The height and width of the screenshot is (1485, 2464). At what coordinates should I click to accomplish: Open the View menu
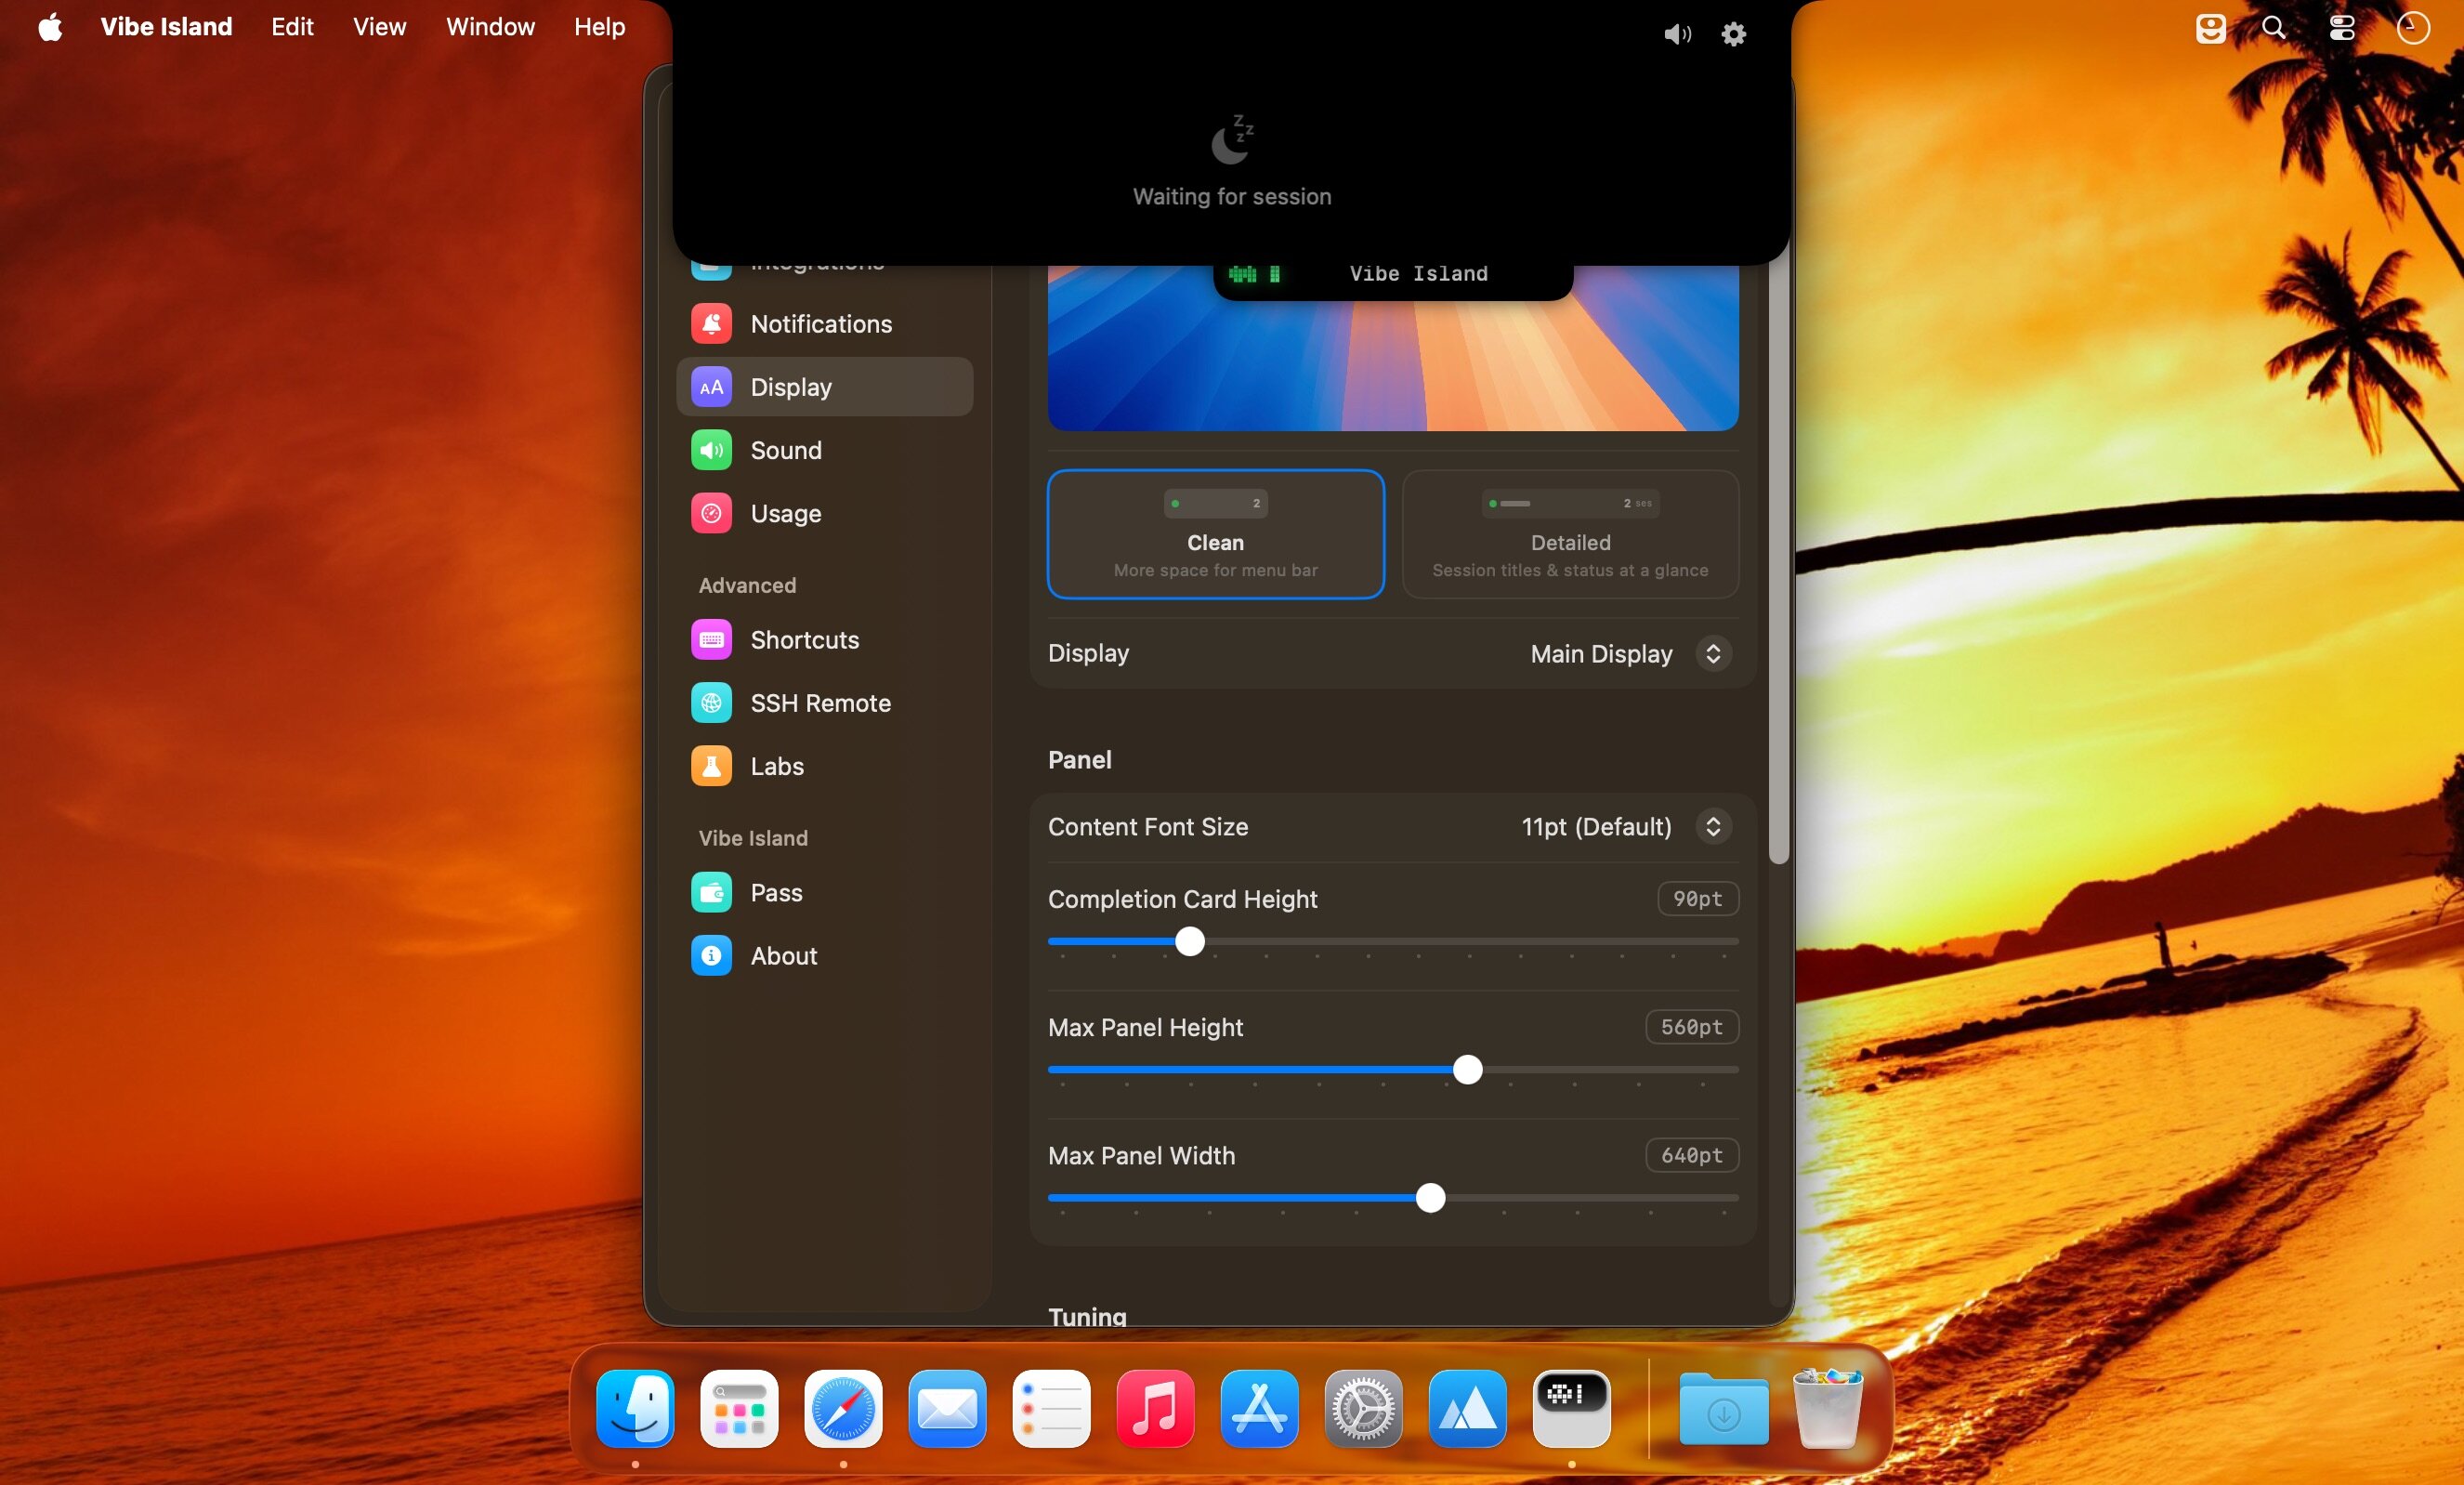point(379,27)
